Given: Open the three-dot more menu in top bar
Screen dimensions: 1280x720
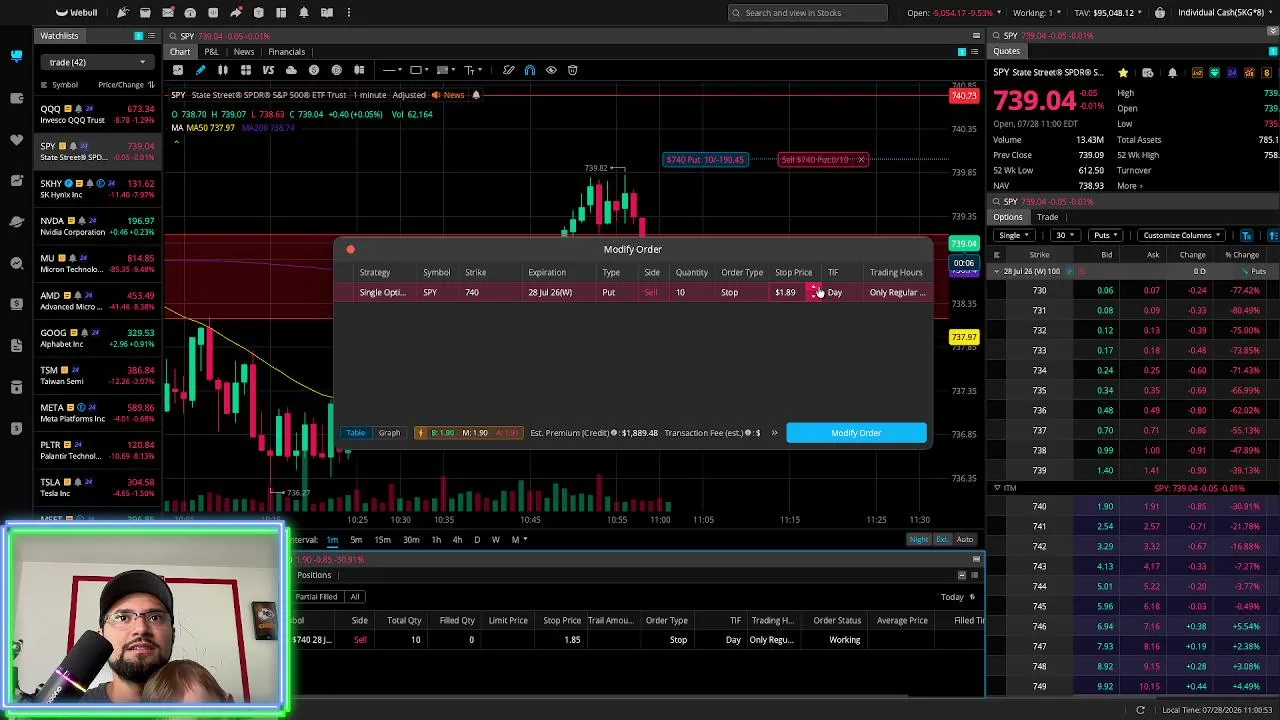Looking at the screenshot, I should point(349,13).
